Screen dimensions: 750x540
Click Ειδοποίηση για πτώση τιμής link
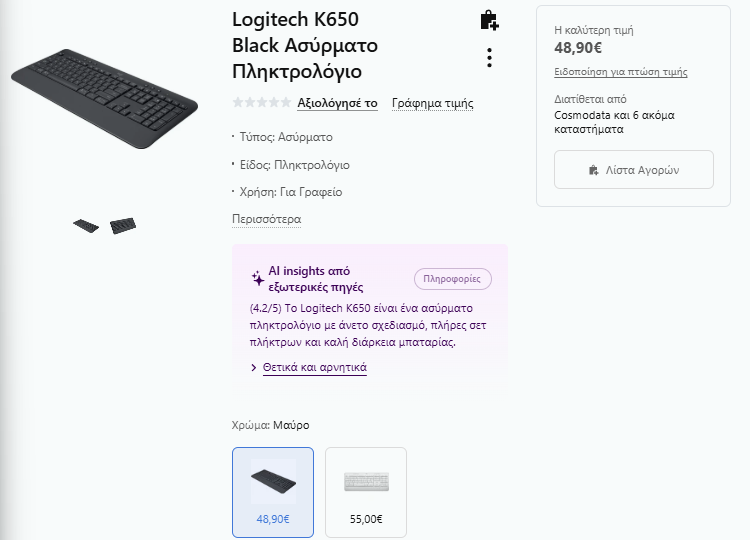pyautogui.click(x=620, y=72)
